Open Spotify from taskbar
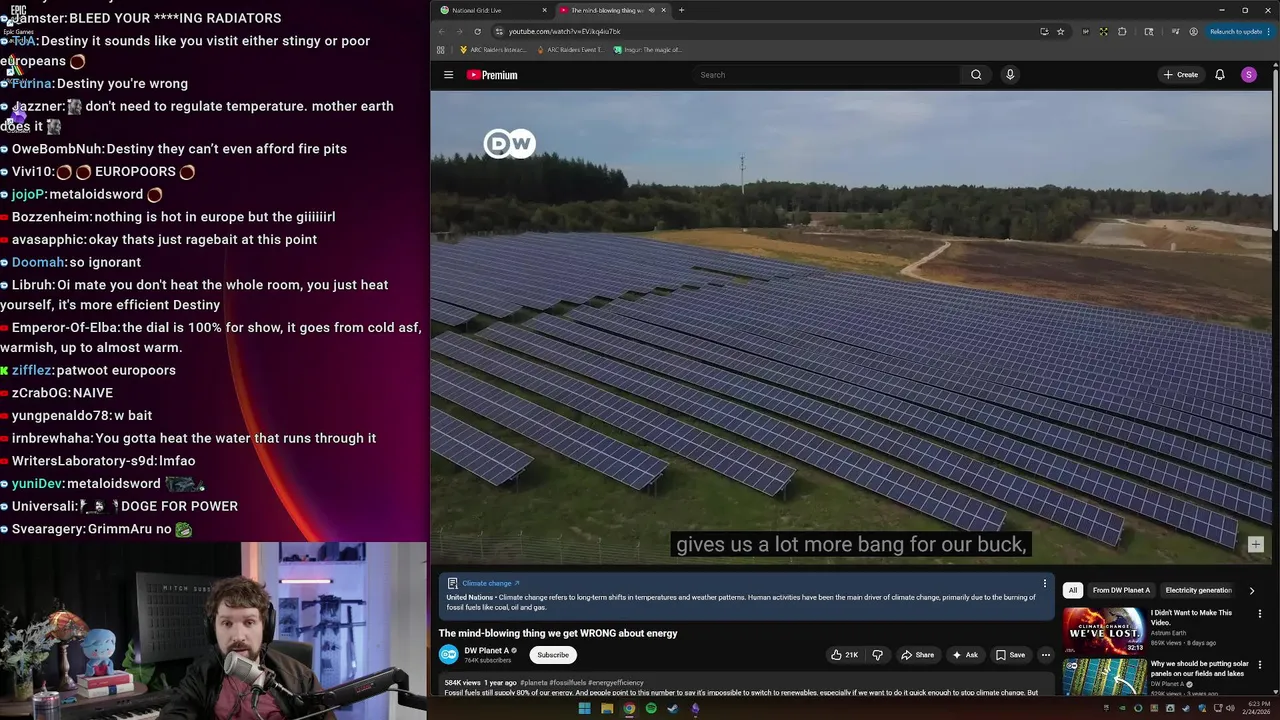 point(651,709)
